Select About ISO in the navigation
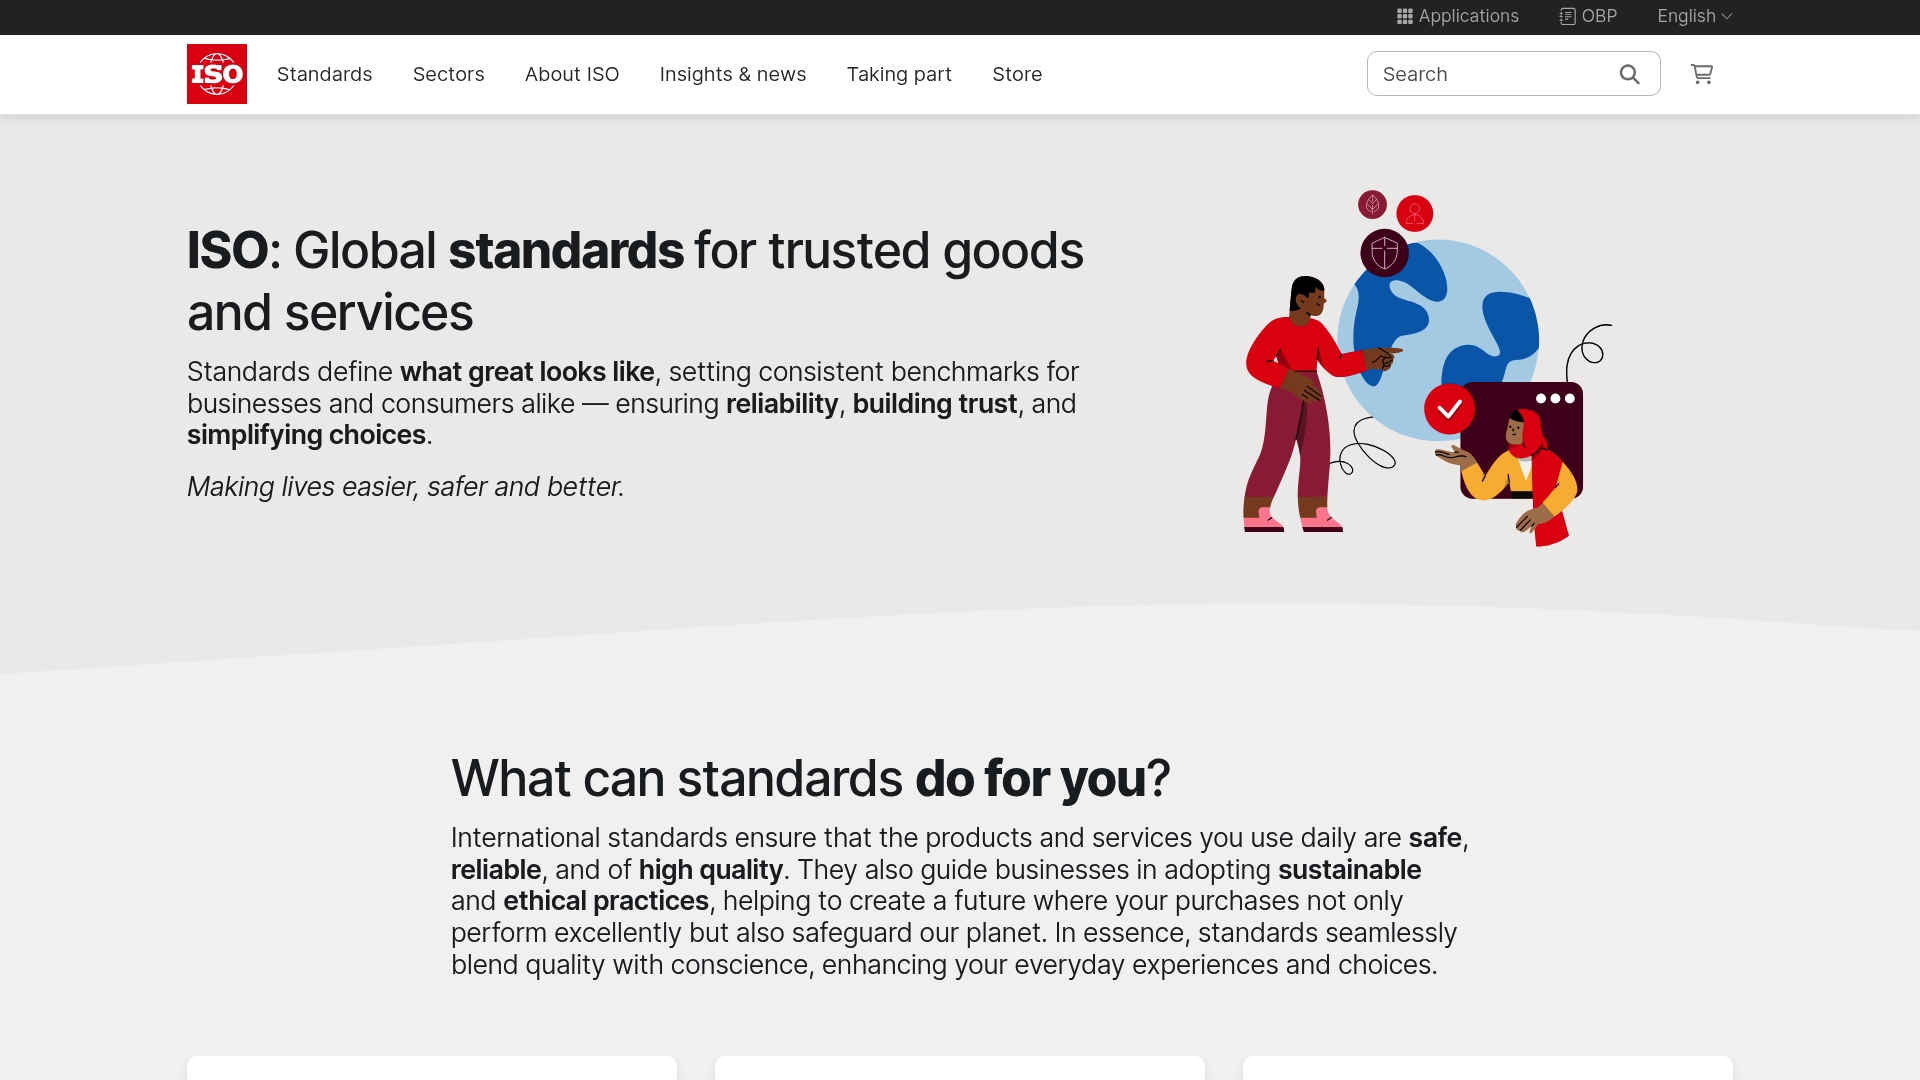This screenshot has width=1920, height=1080. pos(571,73)
